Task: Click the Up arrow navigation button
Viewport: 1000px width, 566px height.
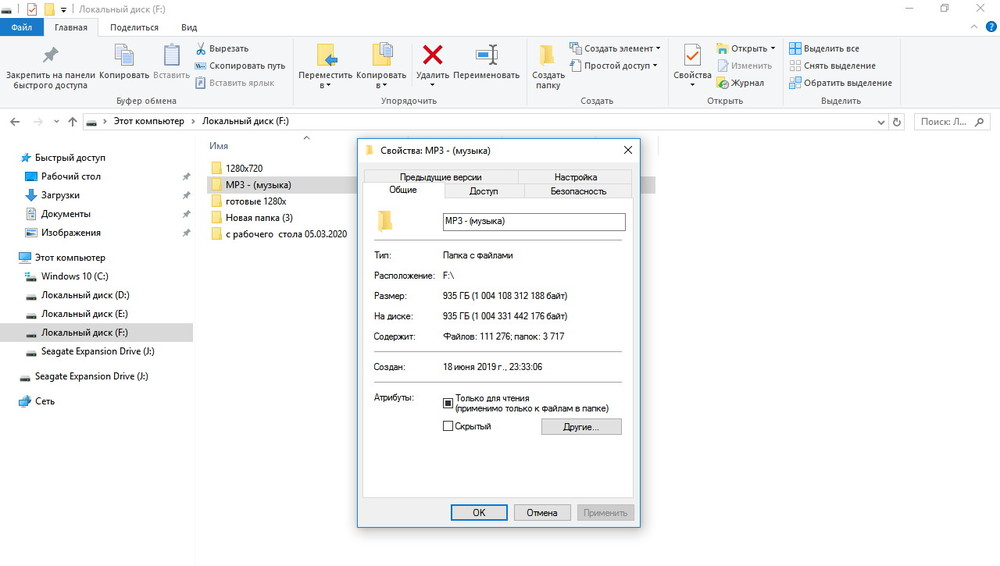Action: (72, 121)
